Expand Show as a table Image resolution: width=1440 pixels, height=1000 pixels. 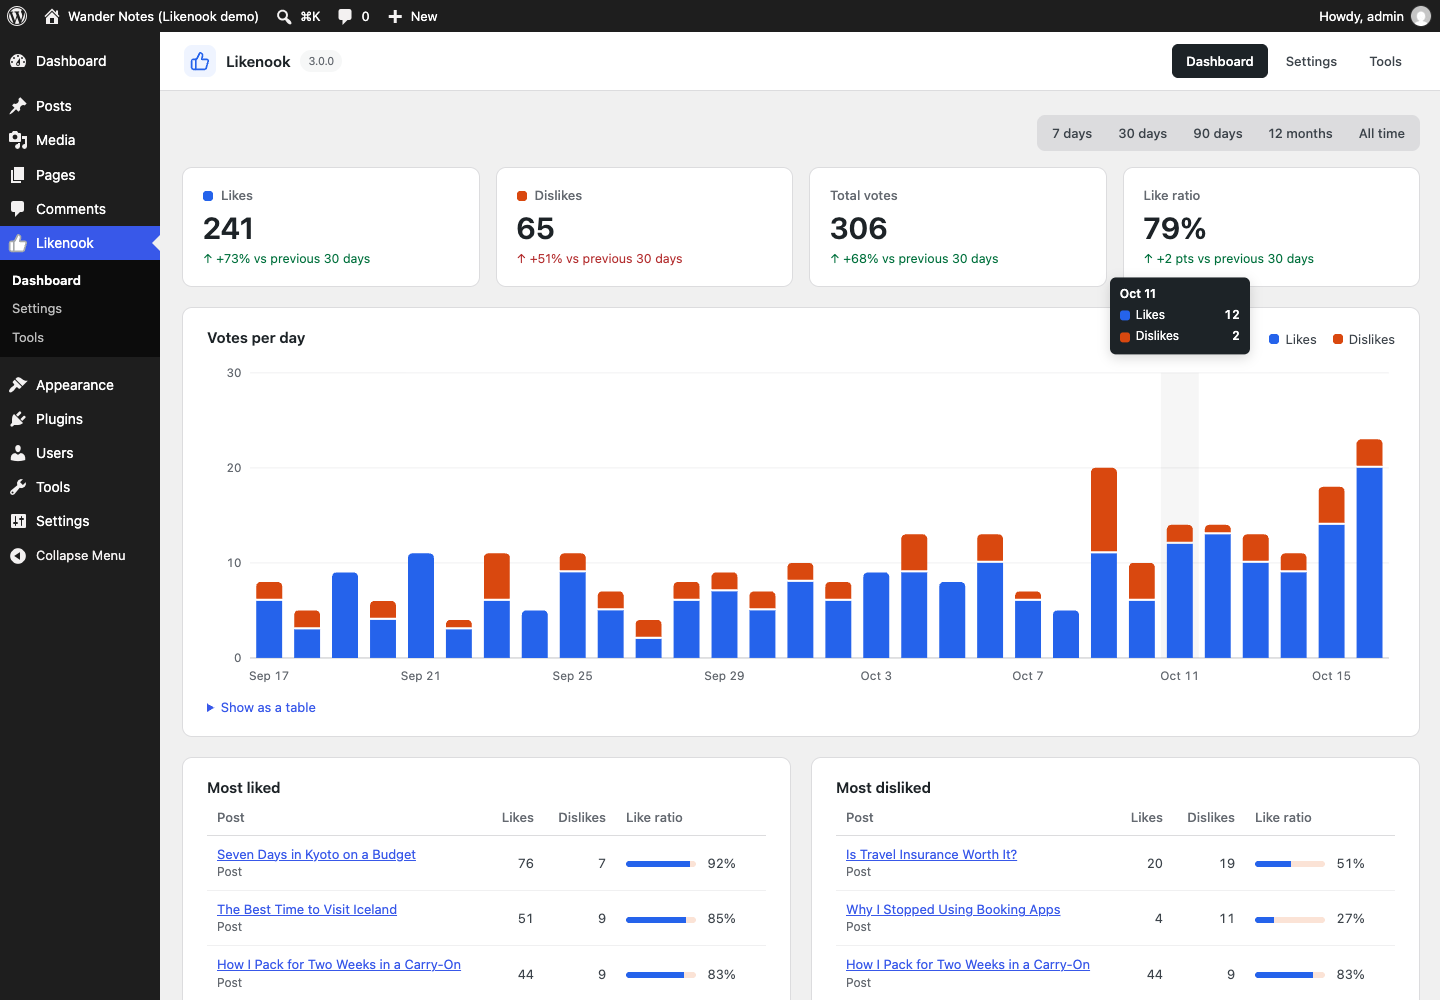(x=261, y=707)
